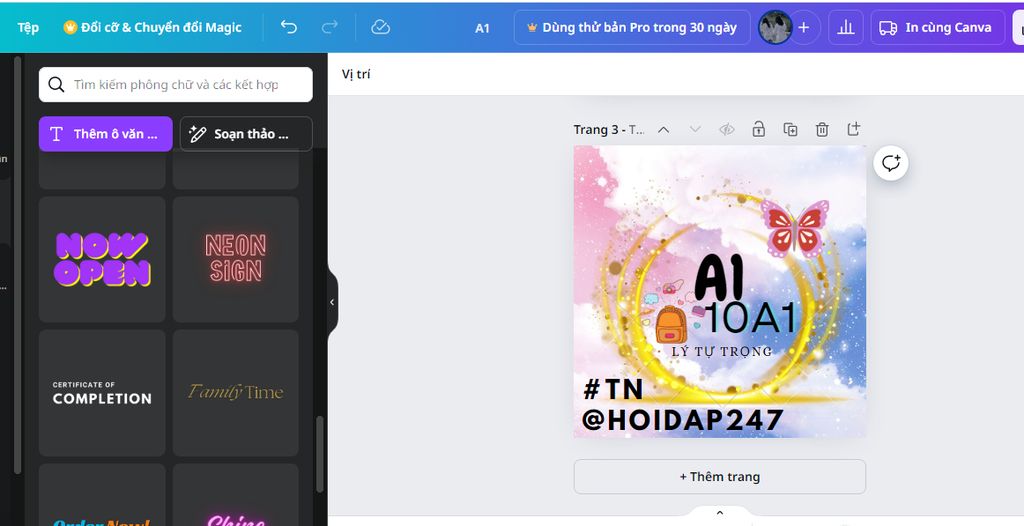1024x526 pixels.
Task: Edit the Trang 3 page title
Action: click(609, 129)
